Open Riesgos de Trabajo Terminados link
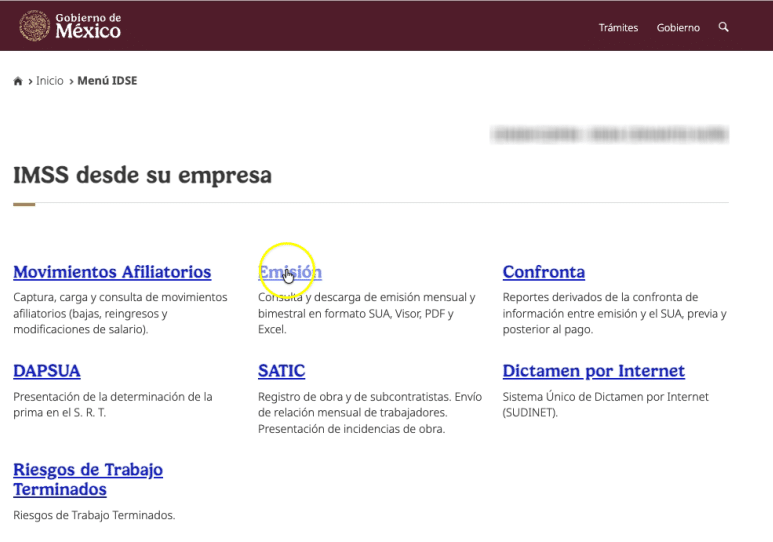The width and height of the screenshot is (773, 542). (88, 479)
